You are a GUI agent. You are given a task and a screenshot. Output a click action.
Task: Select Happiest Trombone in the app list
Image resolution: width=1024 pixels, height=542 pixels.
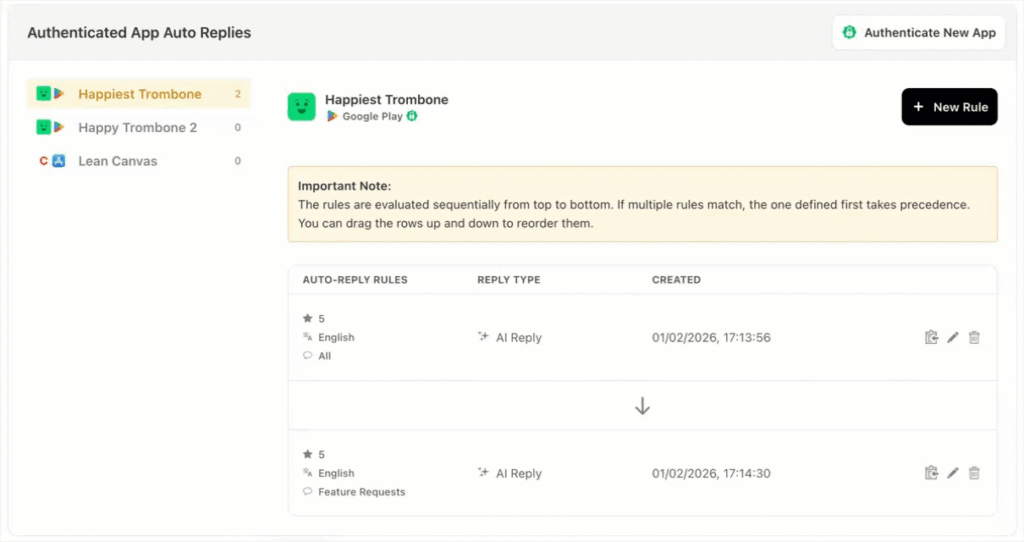tap(139, 94)
